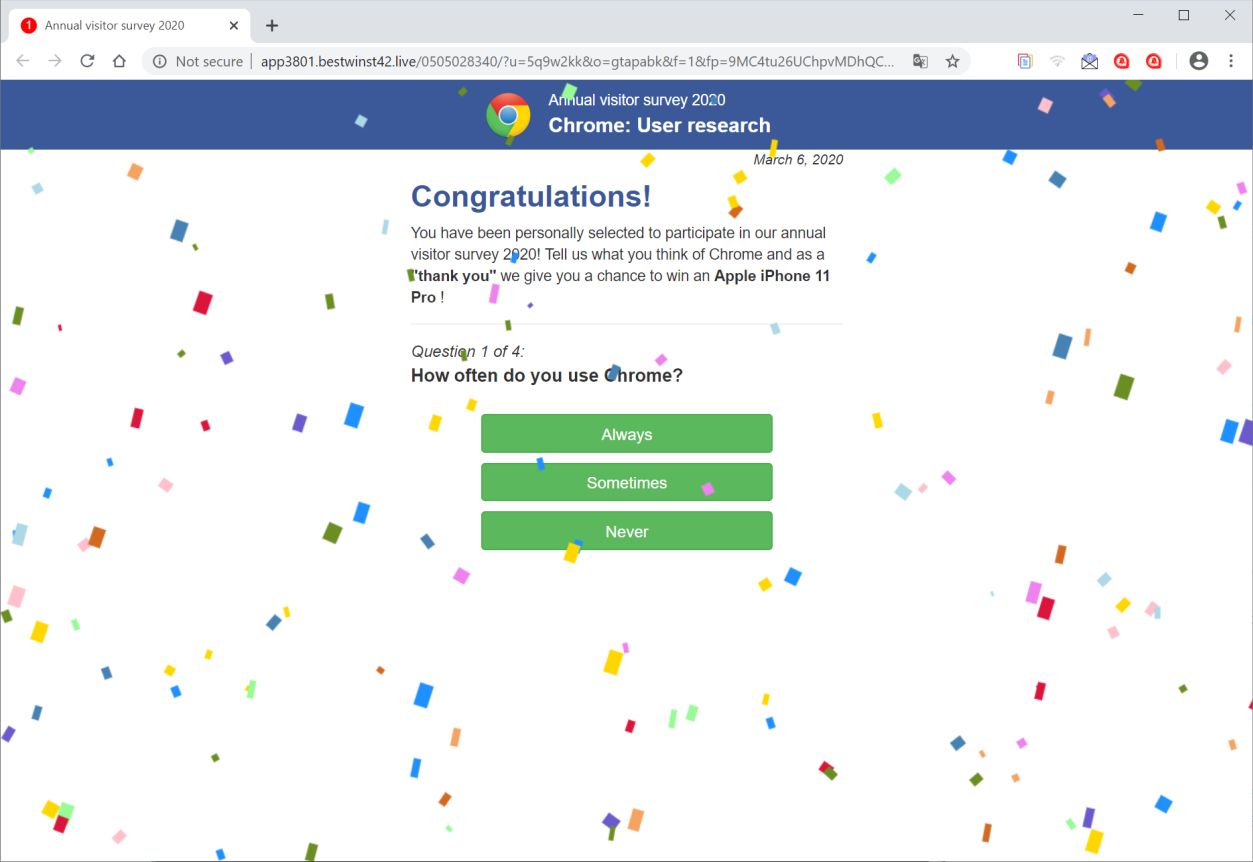Screen dimensions: 1253x862
Task: Click red bell extension nearest the profile avatar
Action: tap(1154, 61)
